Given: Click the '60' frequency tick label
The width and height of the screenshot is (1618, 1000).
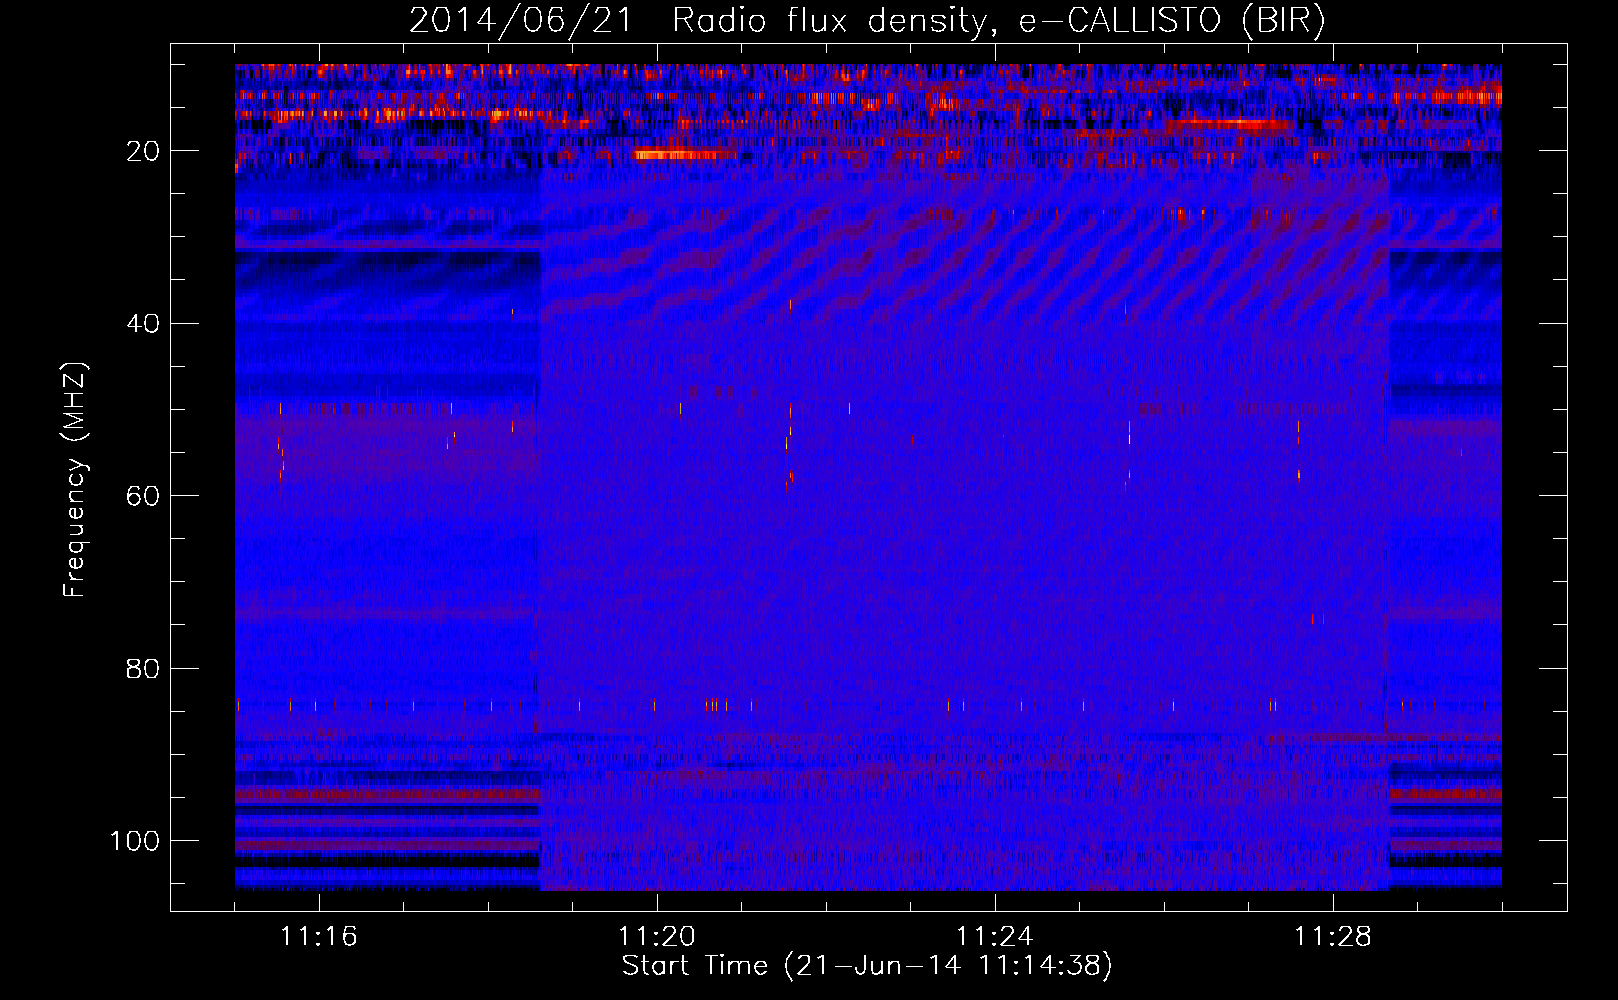Looking at the screenshot, I should click(x=144, y=496).
